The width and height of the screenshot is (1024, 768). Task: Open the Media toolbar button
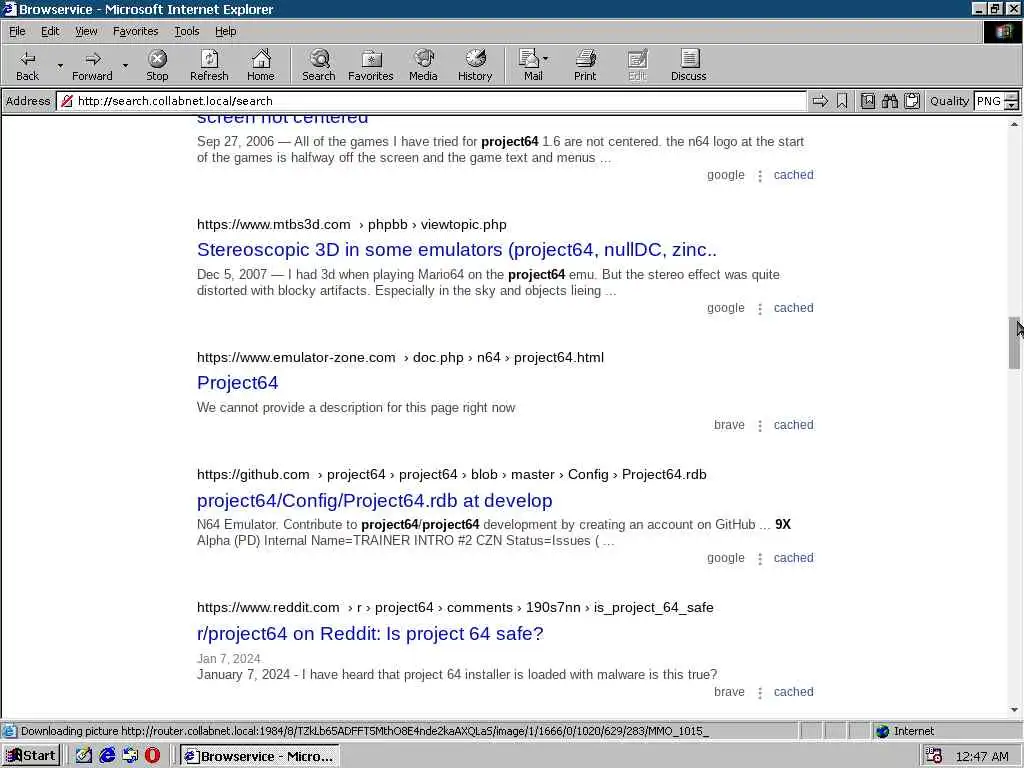coord(423,65)
